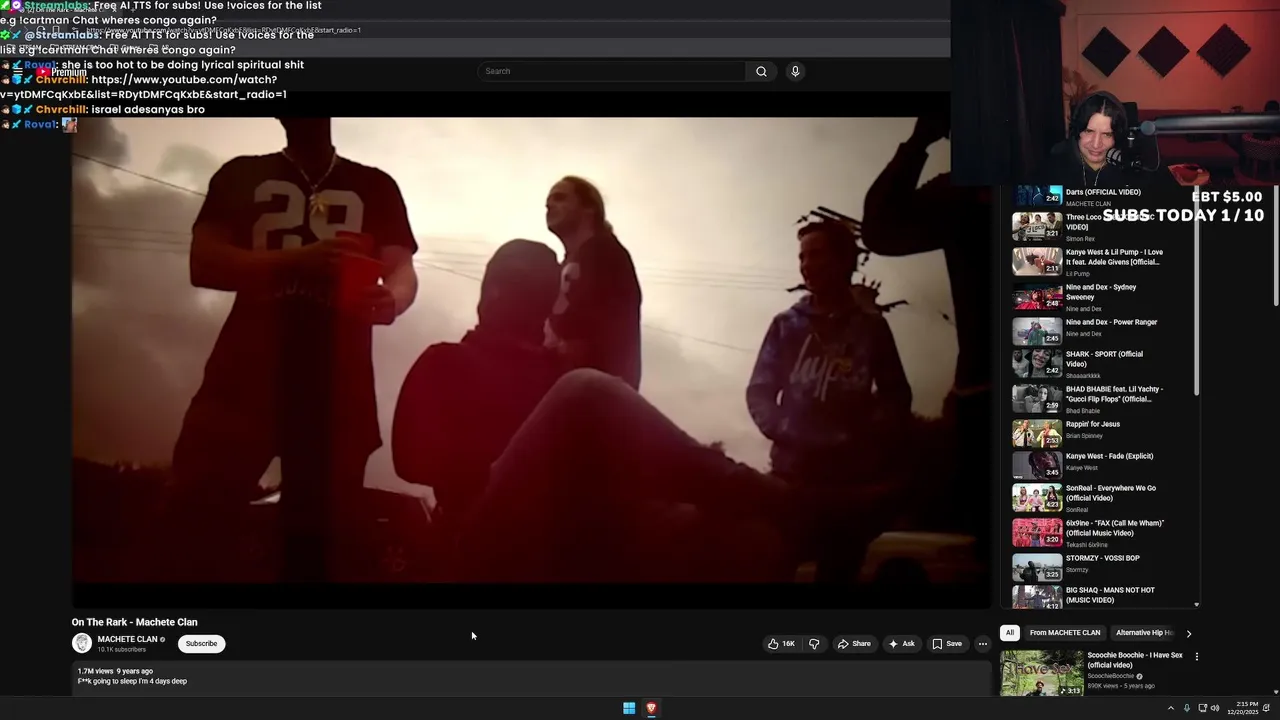Open the network tray icon

coord(1203,708)
